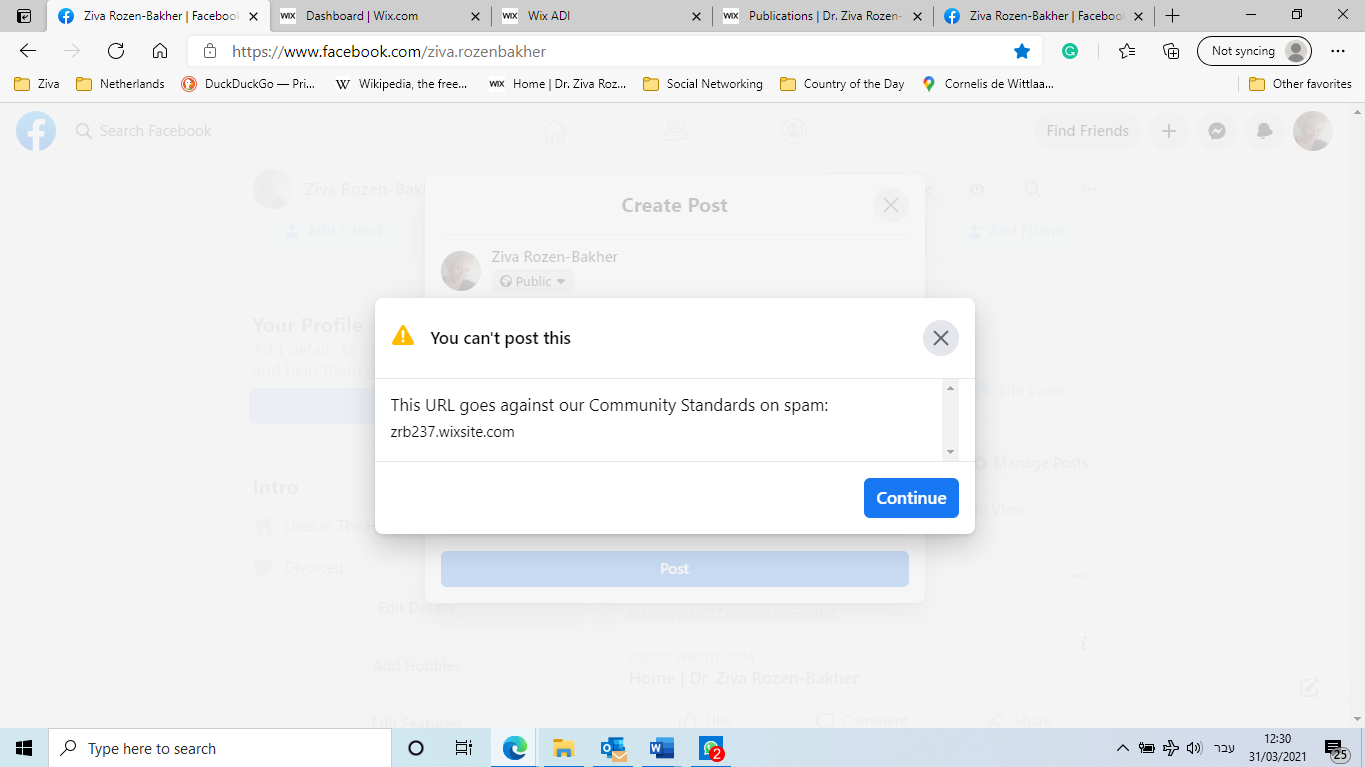1365x767 pixels.
Task: Open Outlook from the taskbar
Action: point(612,748)
